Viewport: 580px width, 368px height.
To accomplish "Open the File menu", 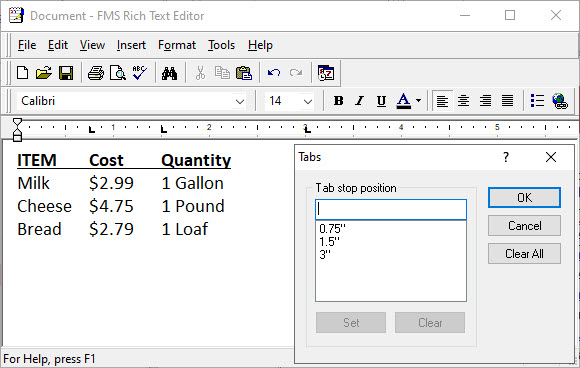I will point(27,45).
